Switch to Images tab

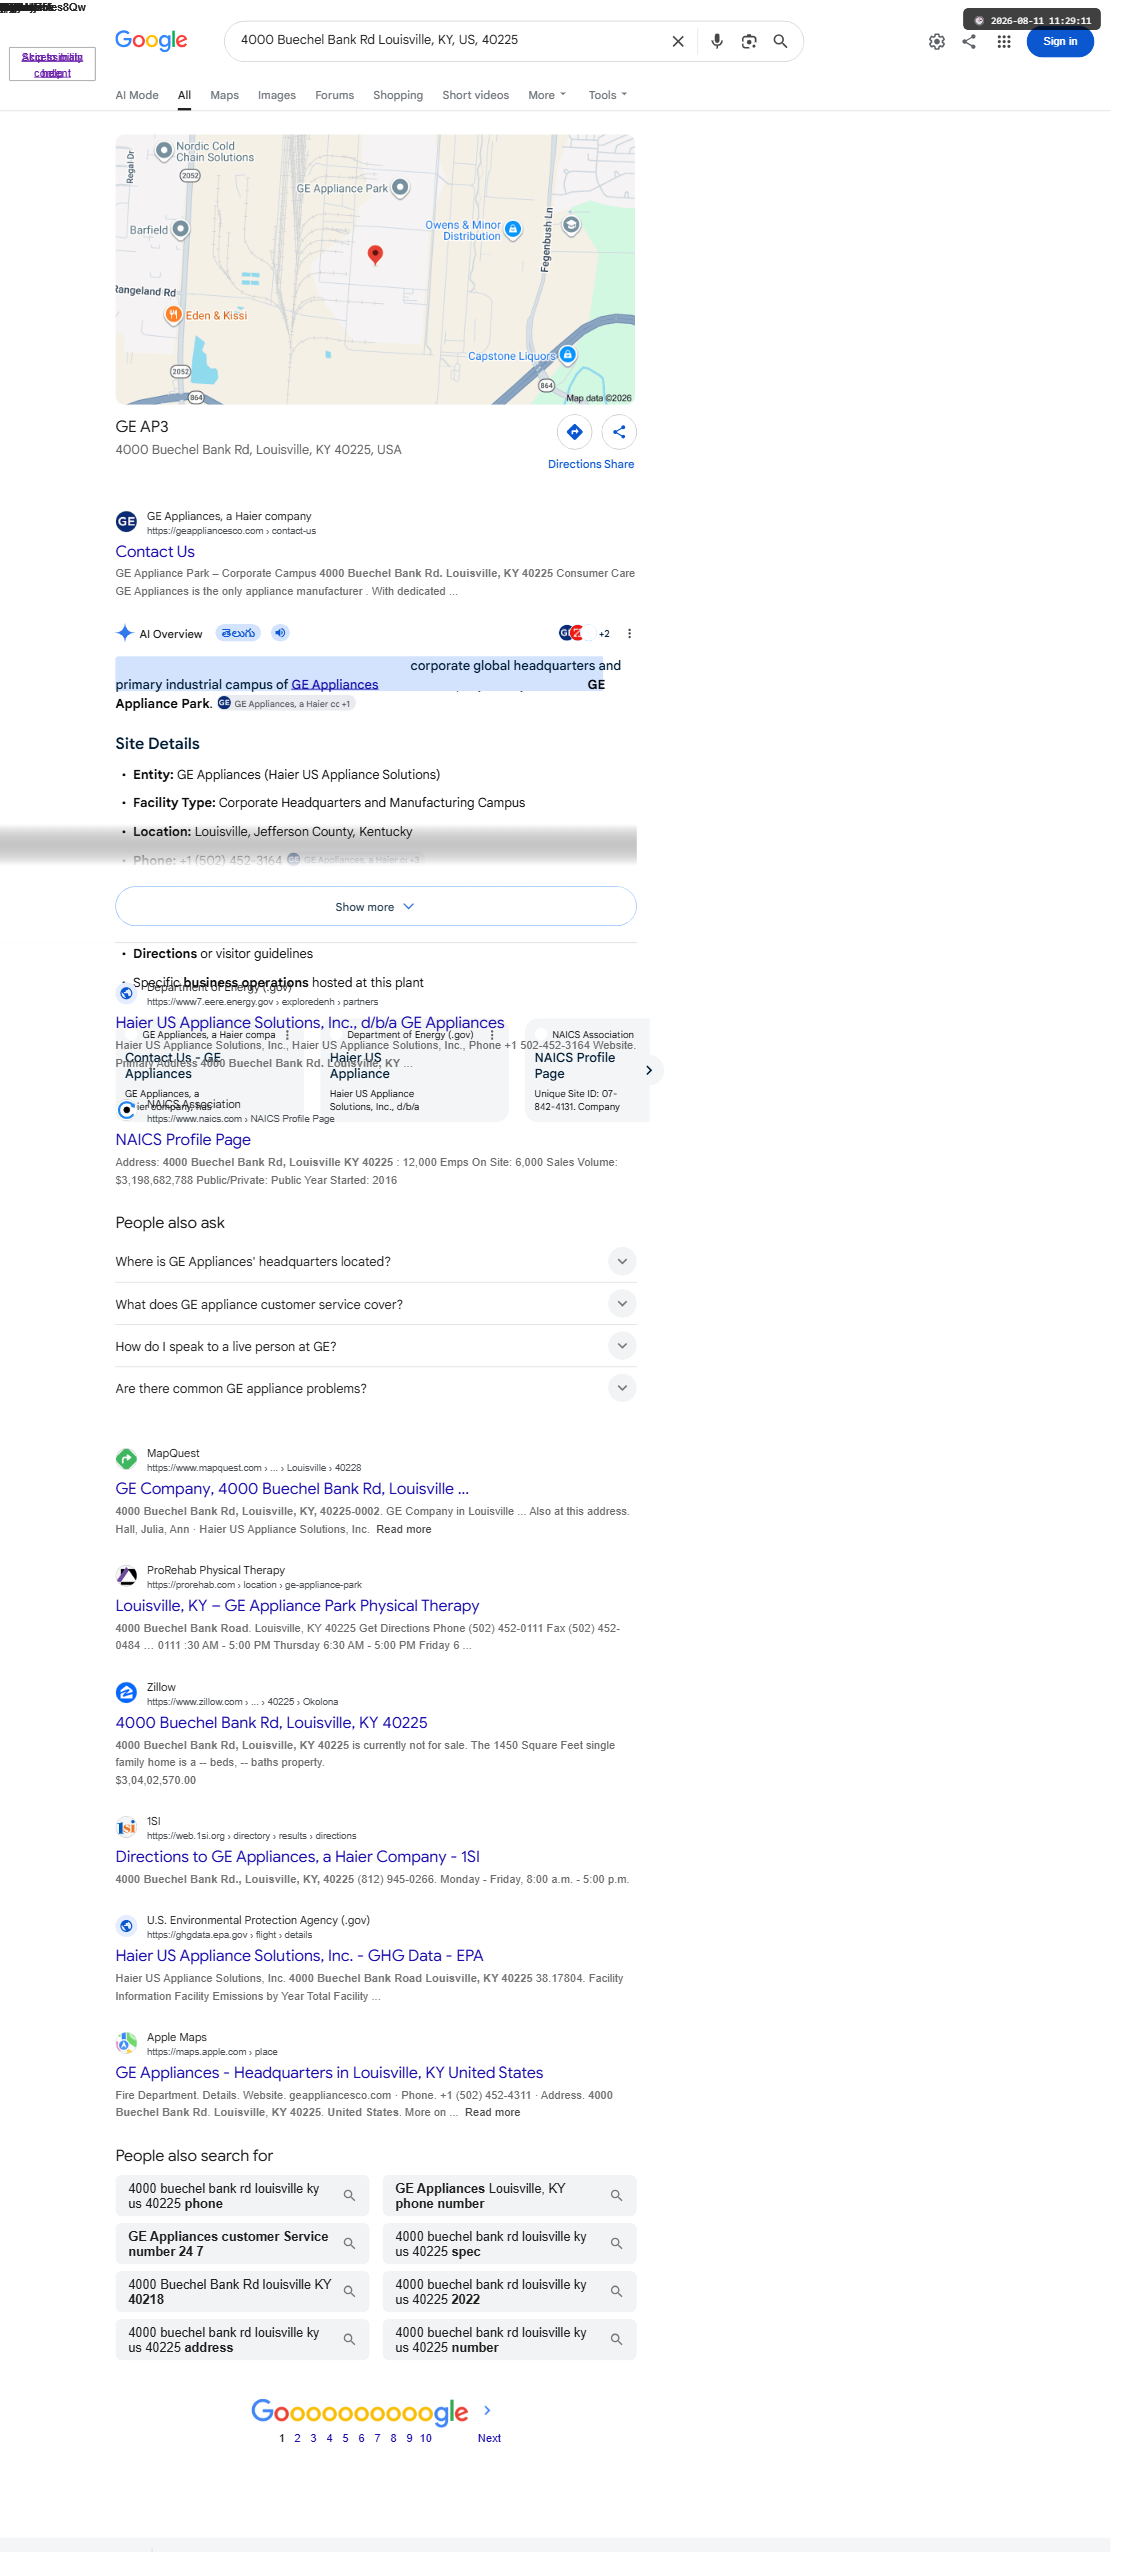[277, 95]
